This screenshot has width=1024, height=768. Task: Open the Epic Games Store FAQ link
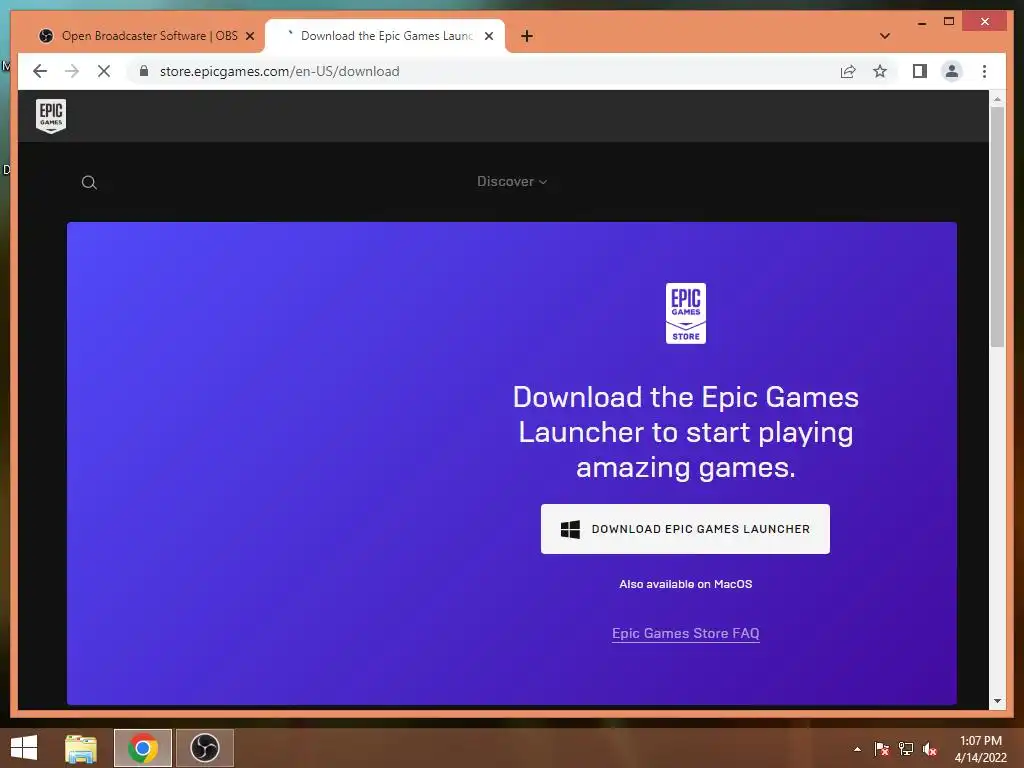click(686, 633)
